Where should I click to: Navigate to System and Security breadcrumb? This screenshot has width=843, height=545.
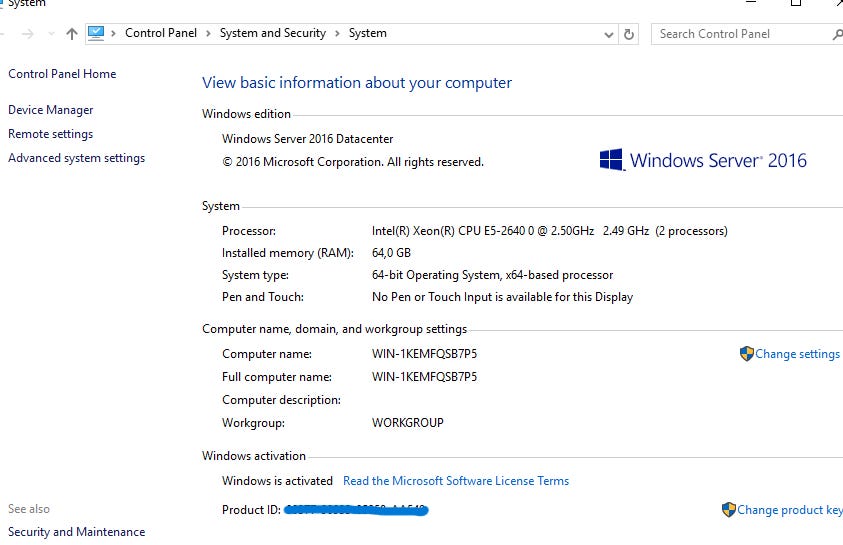pyautogui.click(x=272, y=33)
